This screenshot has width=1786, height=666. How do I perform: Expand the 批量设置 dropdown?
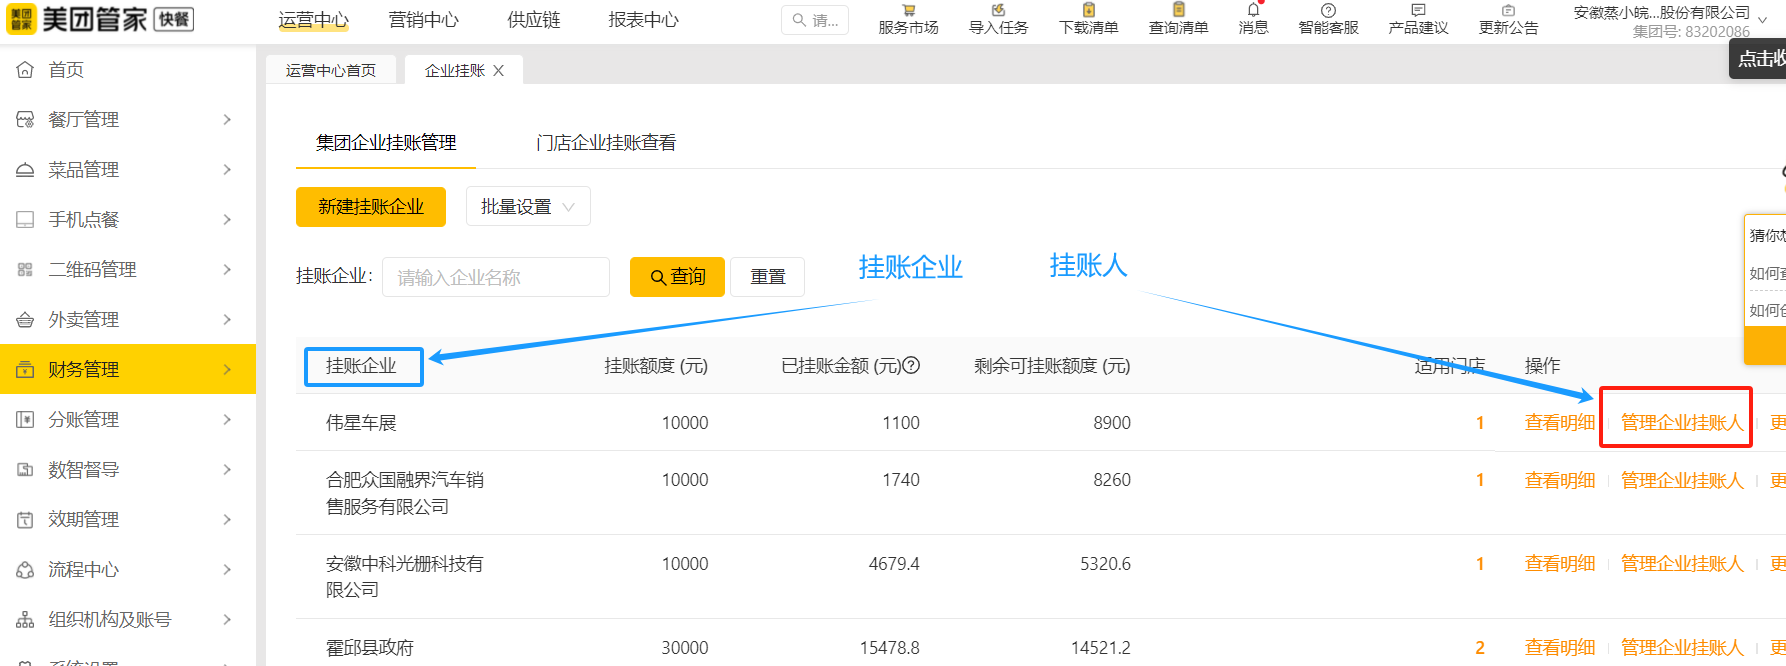click(x=527, y=207)
